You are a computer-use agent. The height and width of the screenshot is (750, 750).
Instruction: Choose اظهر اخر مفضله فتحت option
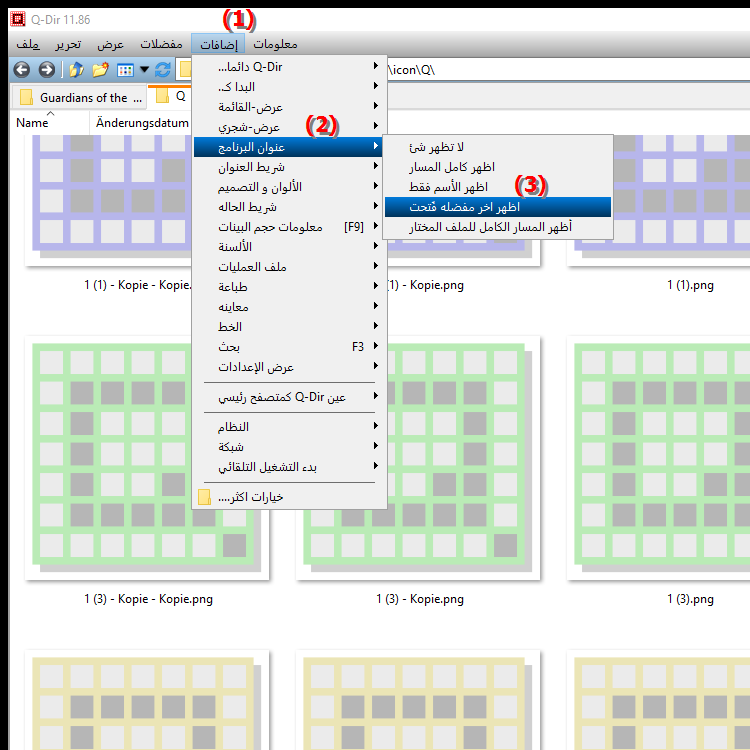tap(498, 207)
